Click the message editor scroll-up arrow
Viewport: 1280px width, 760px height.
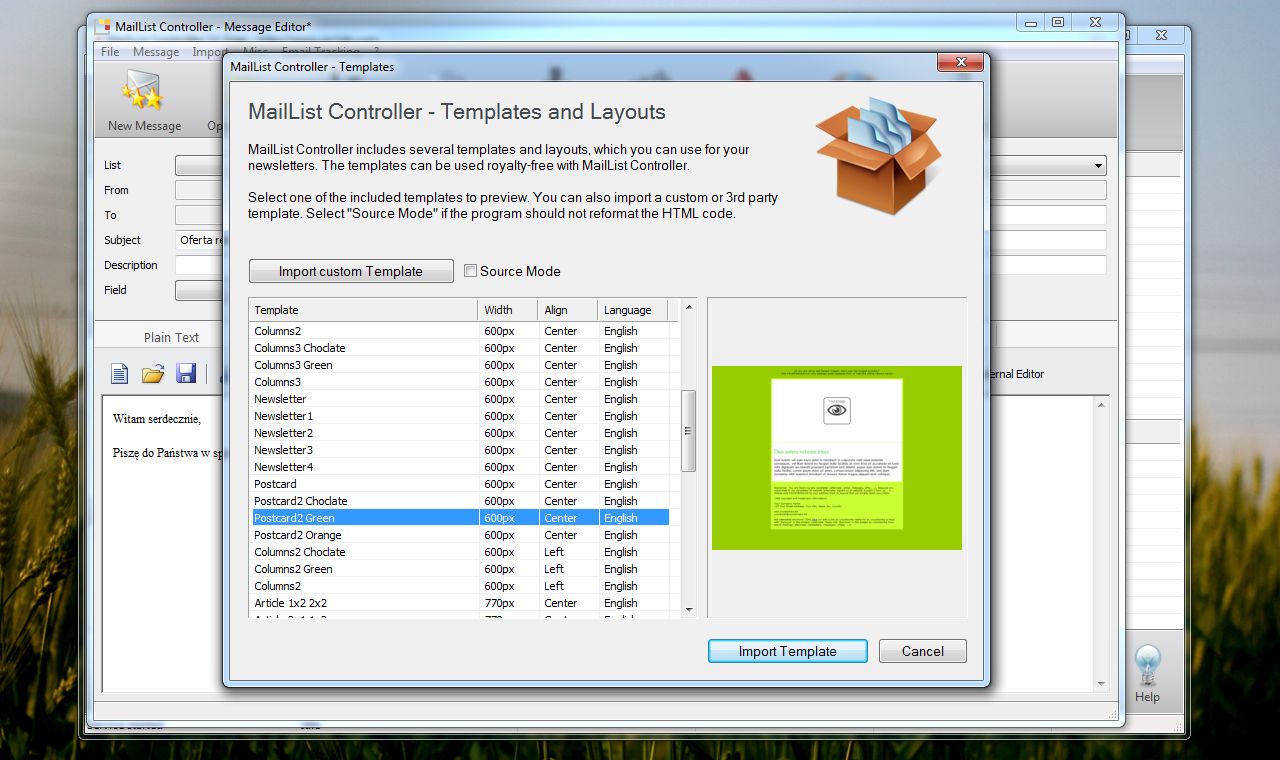[1102, 406]
